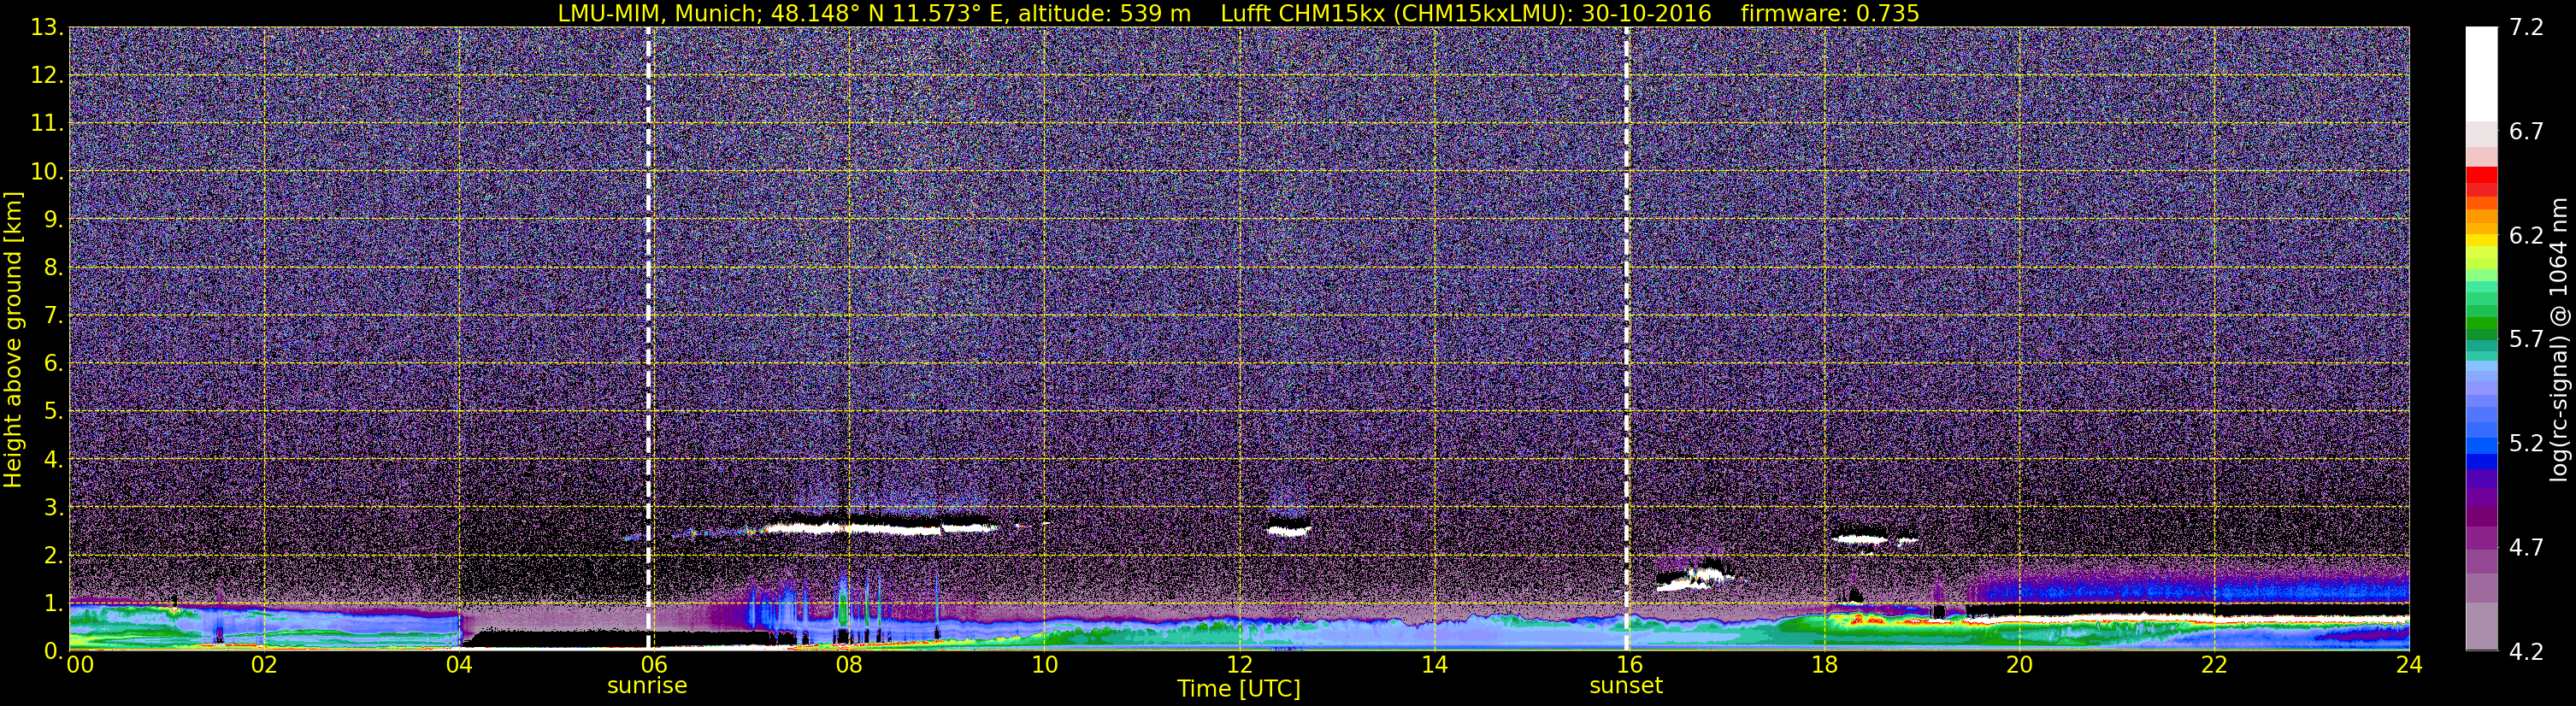Click the station title 'LMU-MIM, Munich' text
This screenshot has height=706, width=2576.
[661, 13]
